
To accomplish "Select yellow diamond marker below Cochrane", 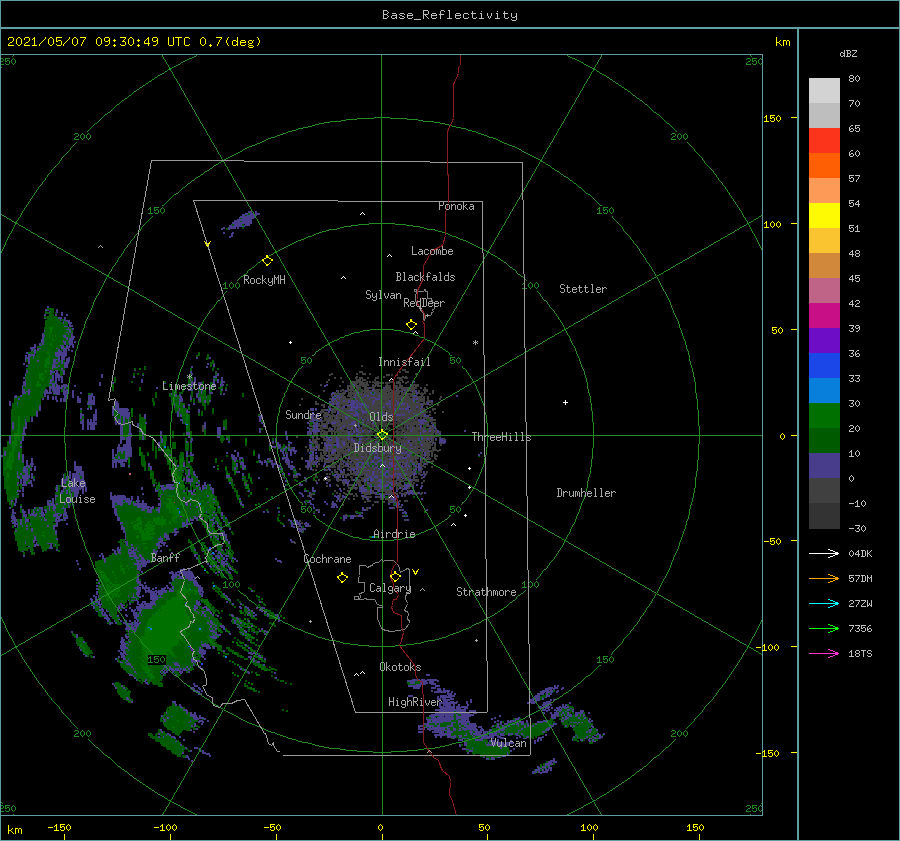I will [342, 578].
